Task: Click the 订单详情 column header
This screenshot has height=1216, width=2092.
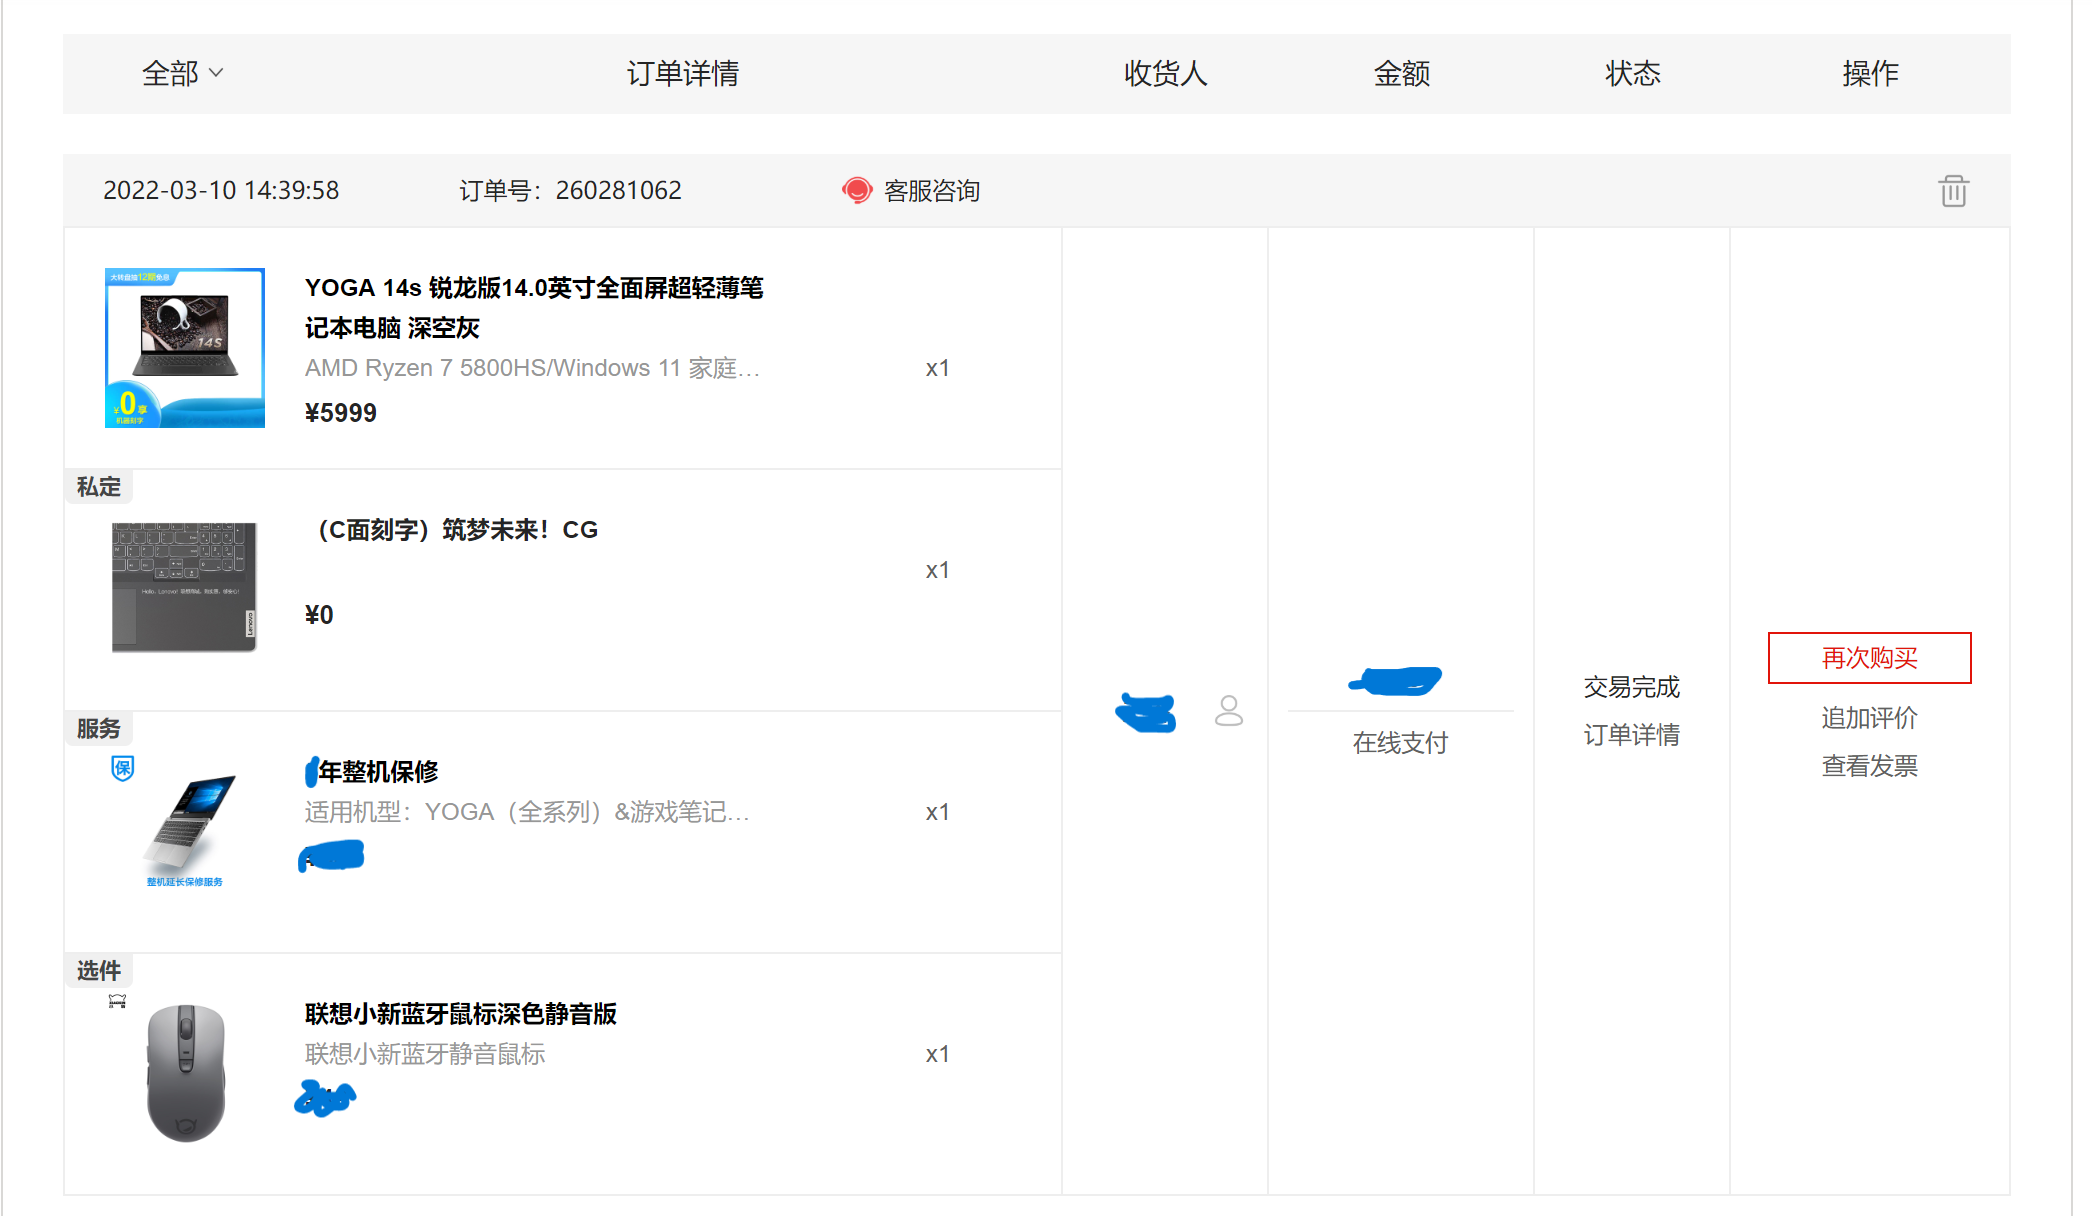Action: point(682,73)
